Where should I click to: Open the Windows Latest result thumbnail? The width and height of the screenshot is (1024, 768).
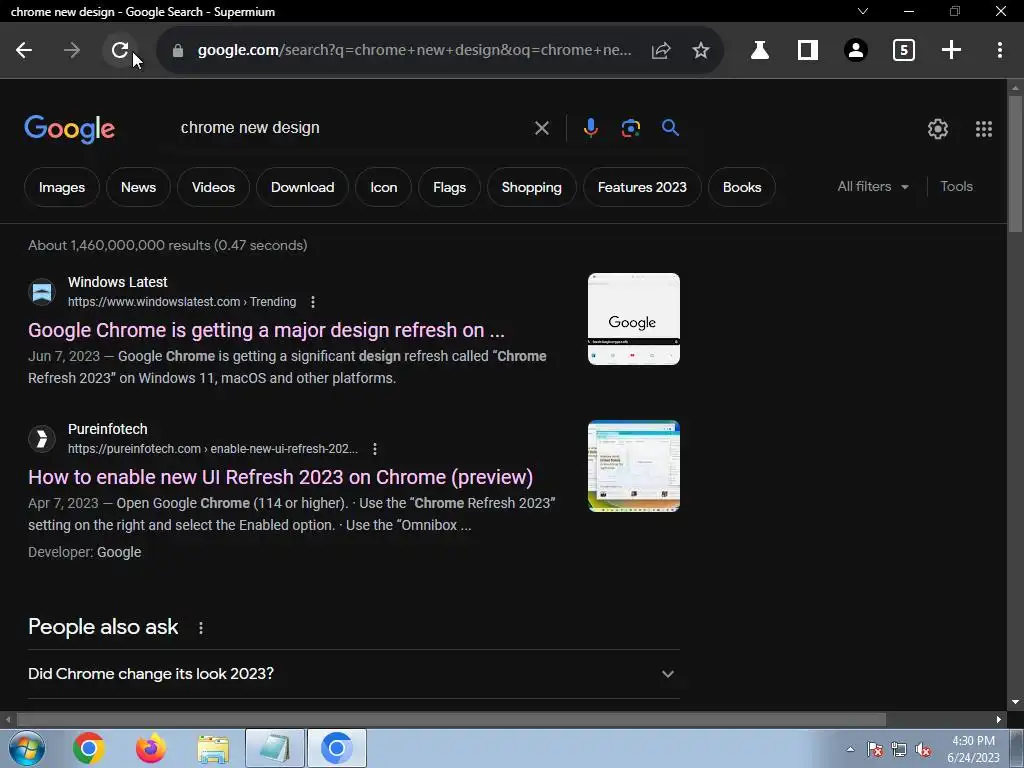633,319
